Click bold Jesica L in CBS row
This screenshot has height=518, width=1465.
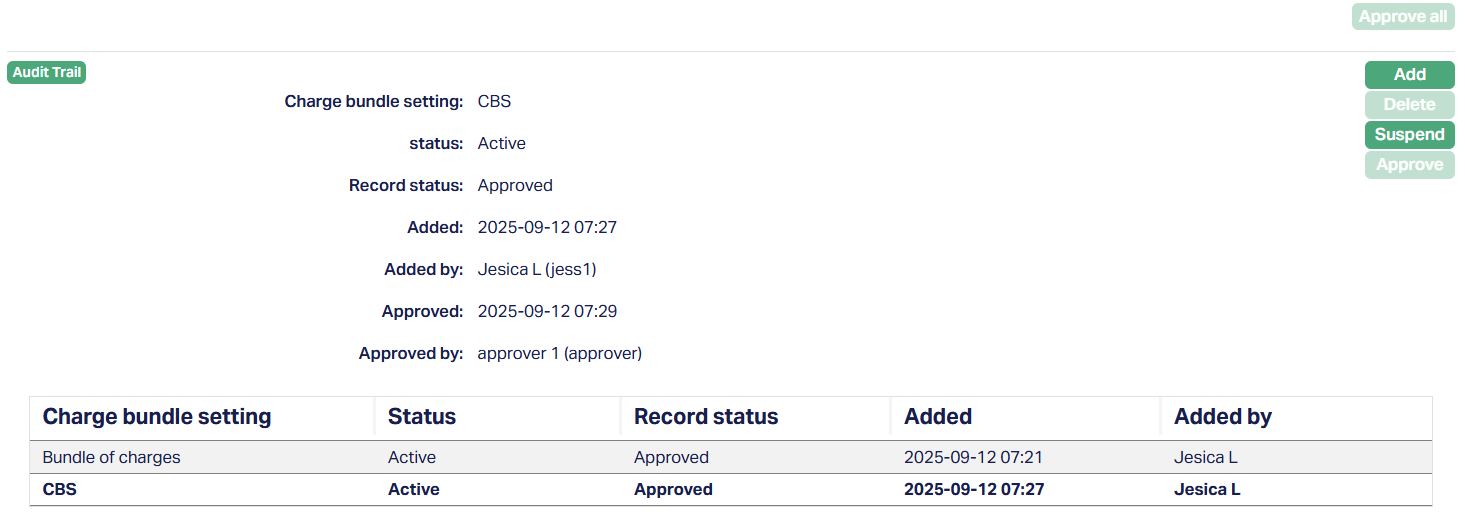(x=1207, y=490)
